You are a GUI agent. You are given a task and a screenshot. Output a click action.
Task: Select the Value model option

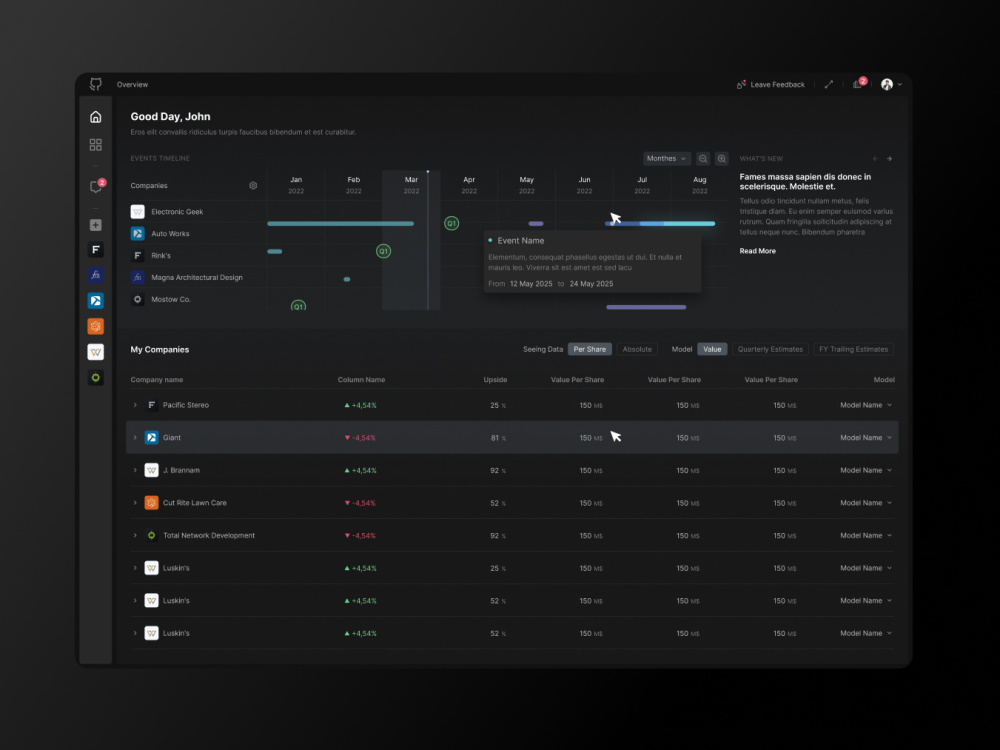coord(712,349)
